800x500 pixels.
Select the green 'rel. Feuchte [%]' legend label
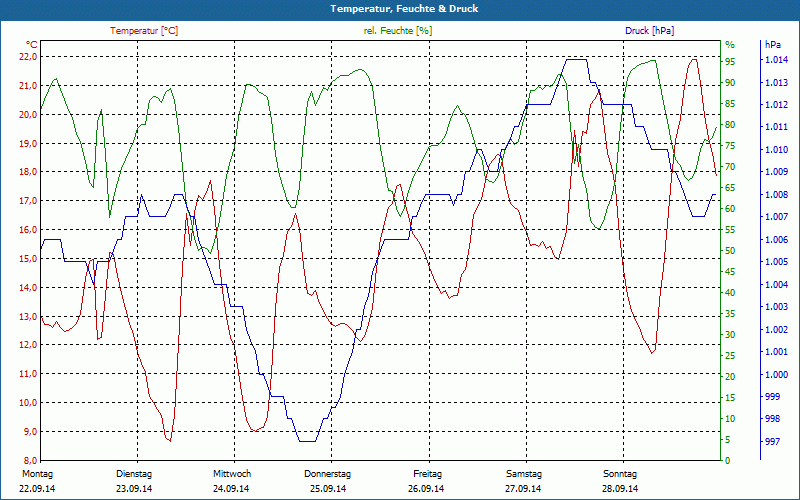pyautogui.click(x=398, y=31)
